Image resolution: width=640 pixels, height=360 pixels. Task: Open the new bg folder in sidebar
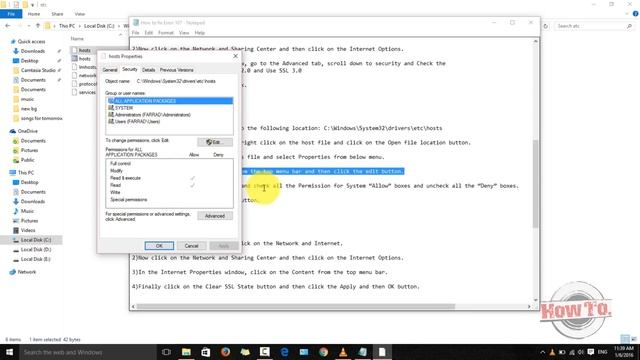[29, 109]
